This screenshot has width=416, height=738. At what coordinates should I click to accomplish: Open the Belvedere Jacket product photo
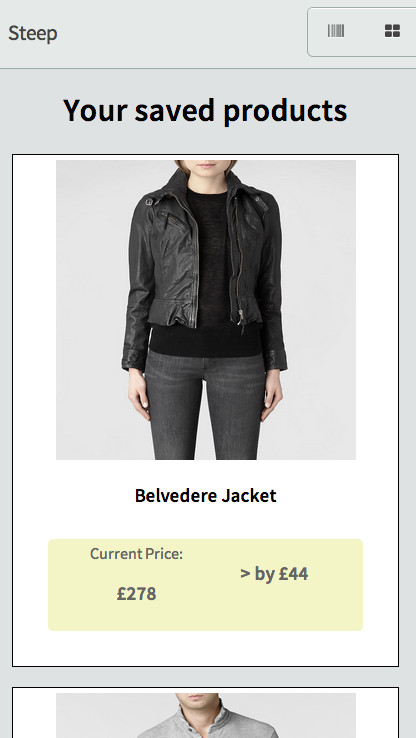coord(206,310)
